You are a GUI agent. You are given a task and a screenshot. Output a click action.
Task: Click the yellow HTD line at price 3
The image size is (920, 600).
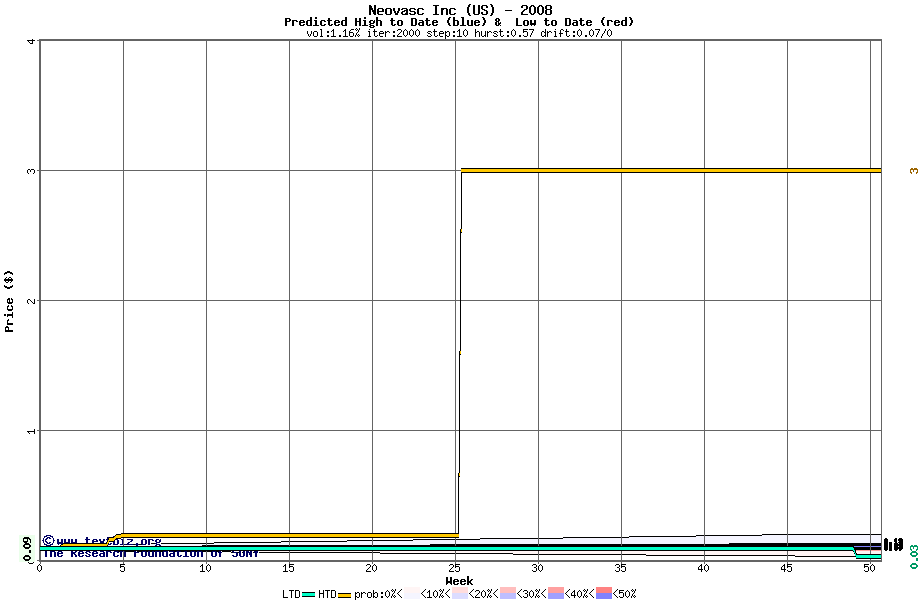click(x=671, y=171)
